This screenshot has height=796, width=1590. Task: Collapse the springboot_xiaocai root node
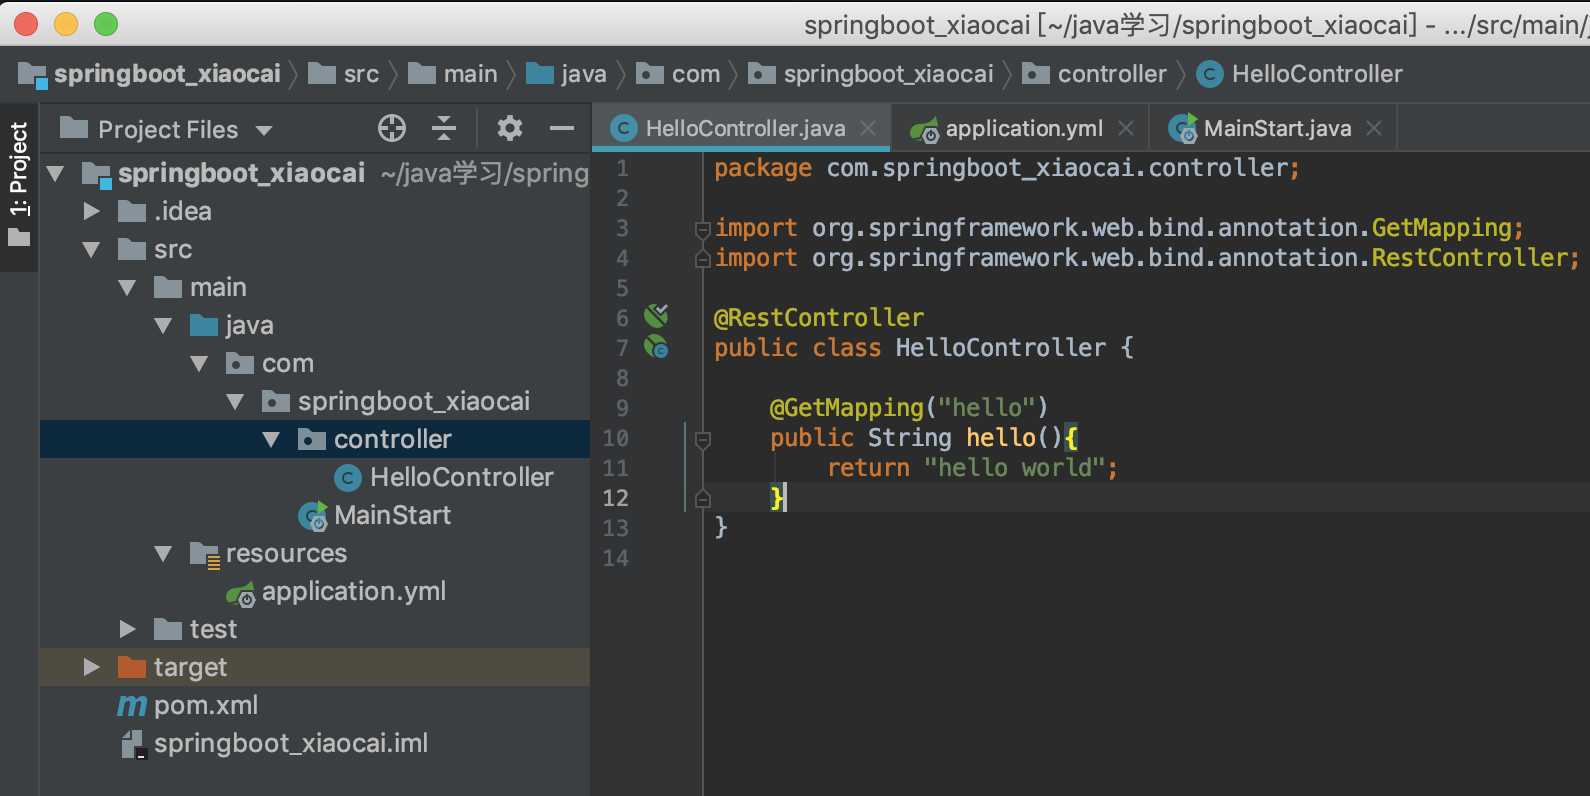56,174
